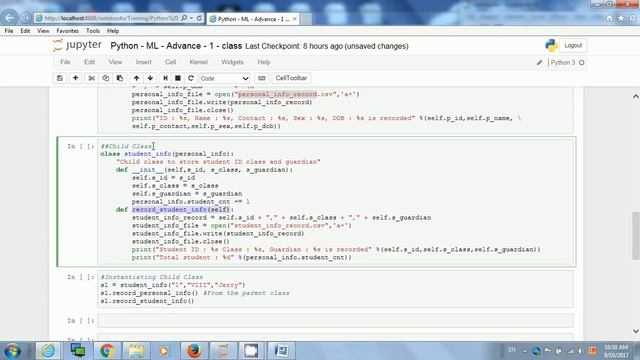Click '#Instantiating Child Class' comment
640x360 pixels.
click(152, 277)
